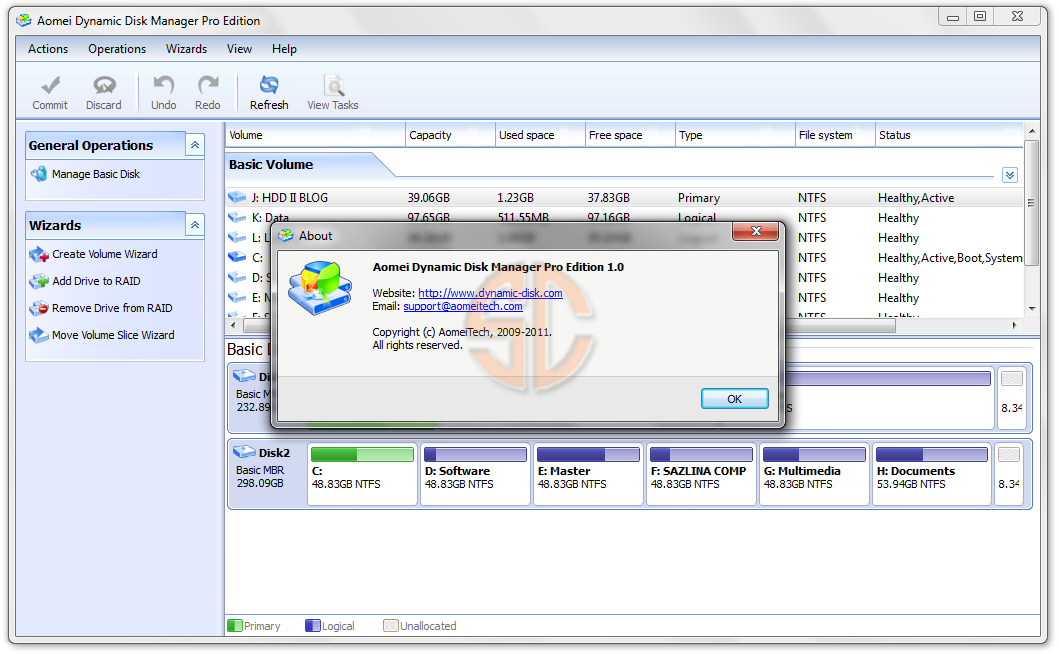The height and width of the screenshot is (654, 1059).
Task: Click the C: volume drive icon in list
Action: pos(237,257)
